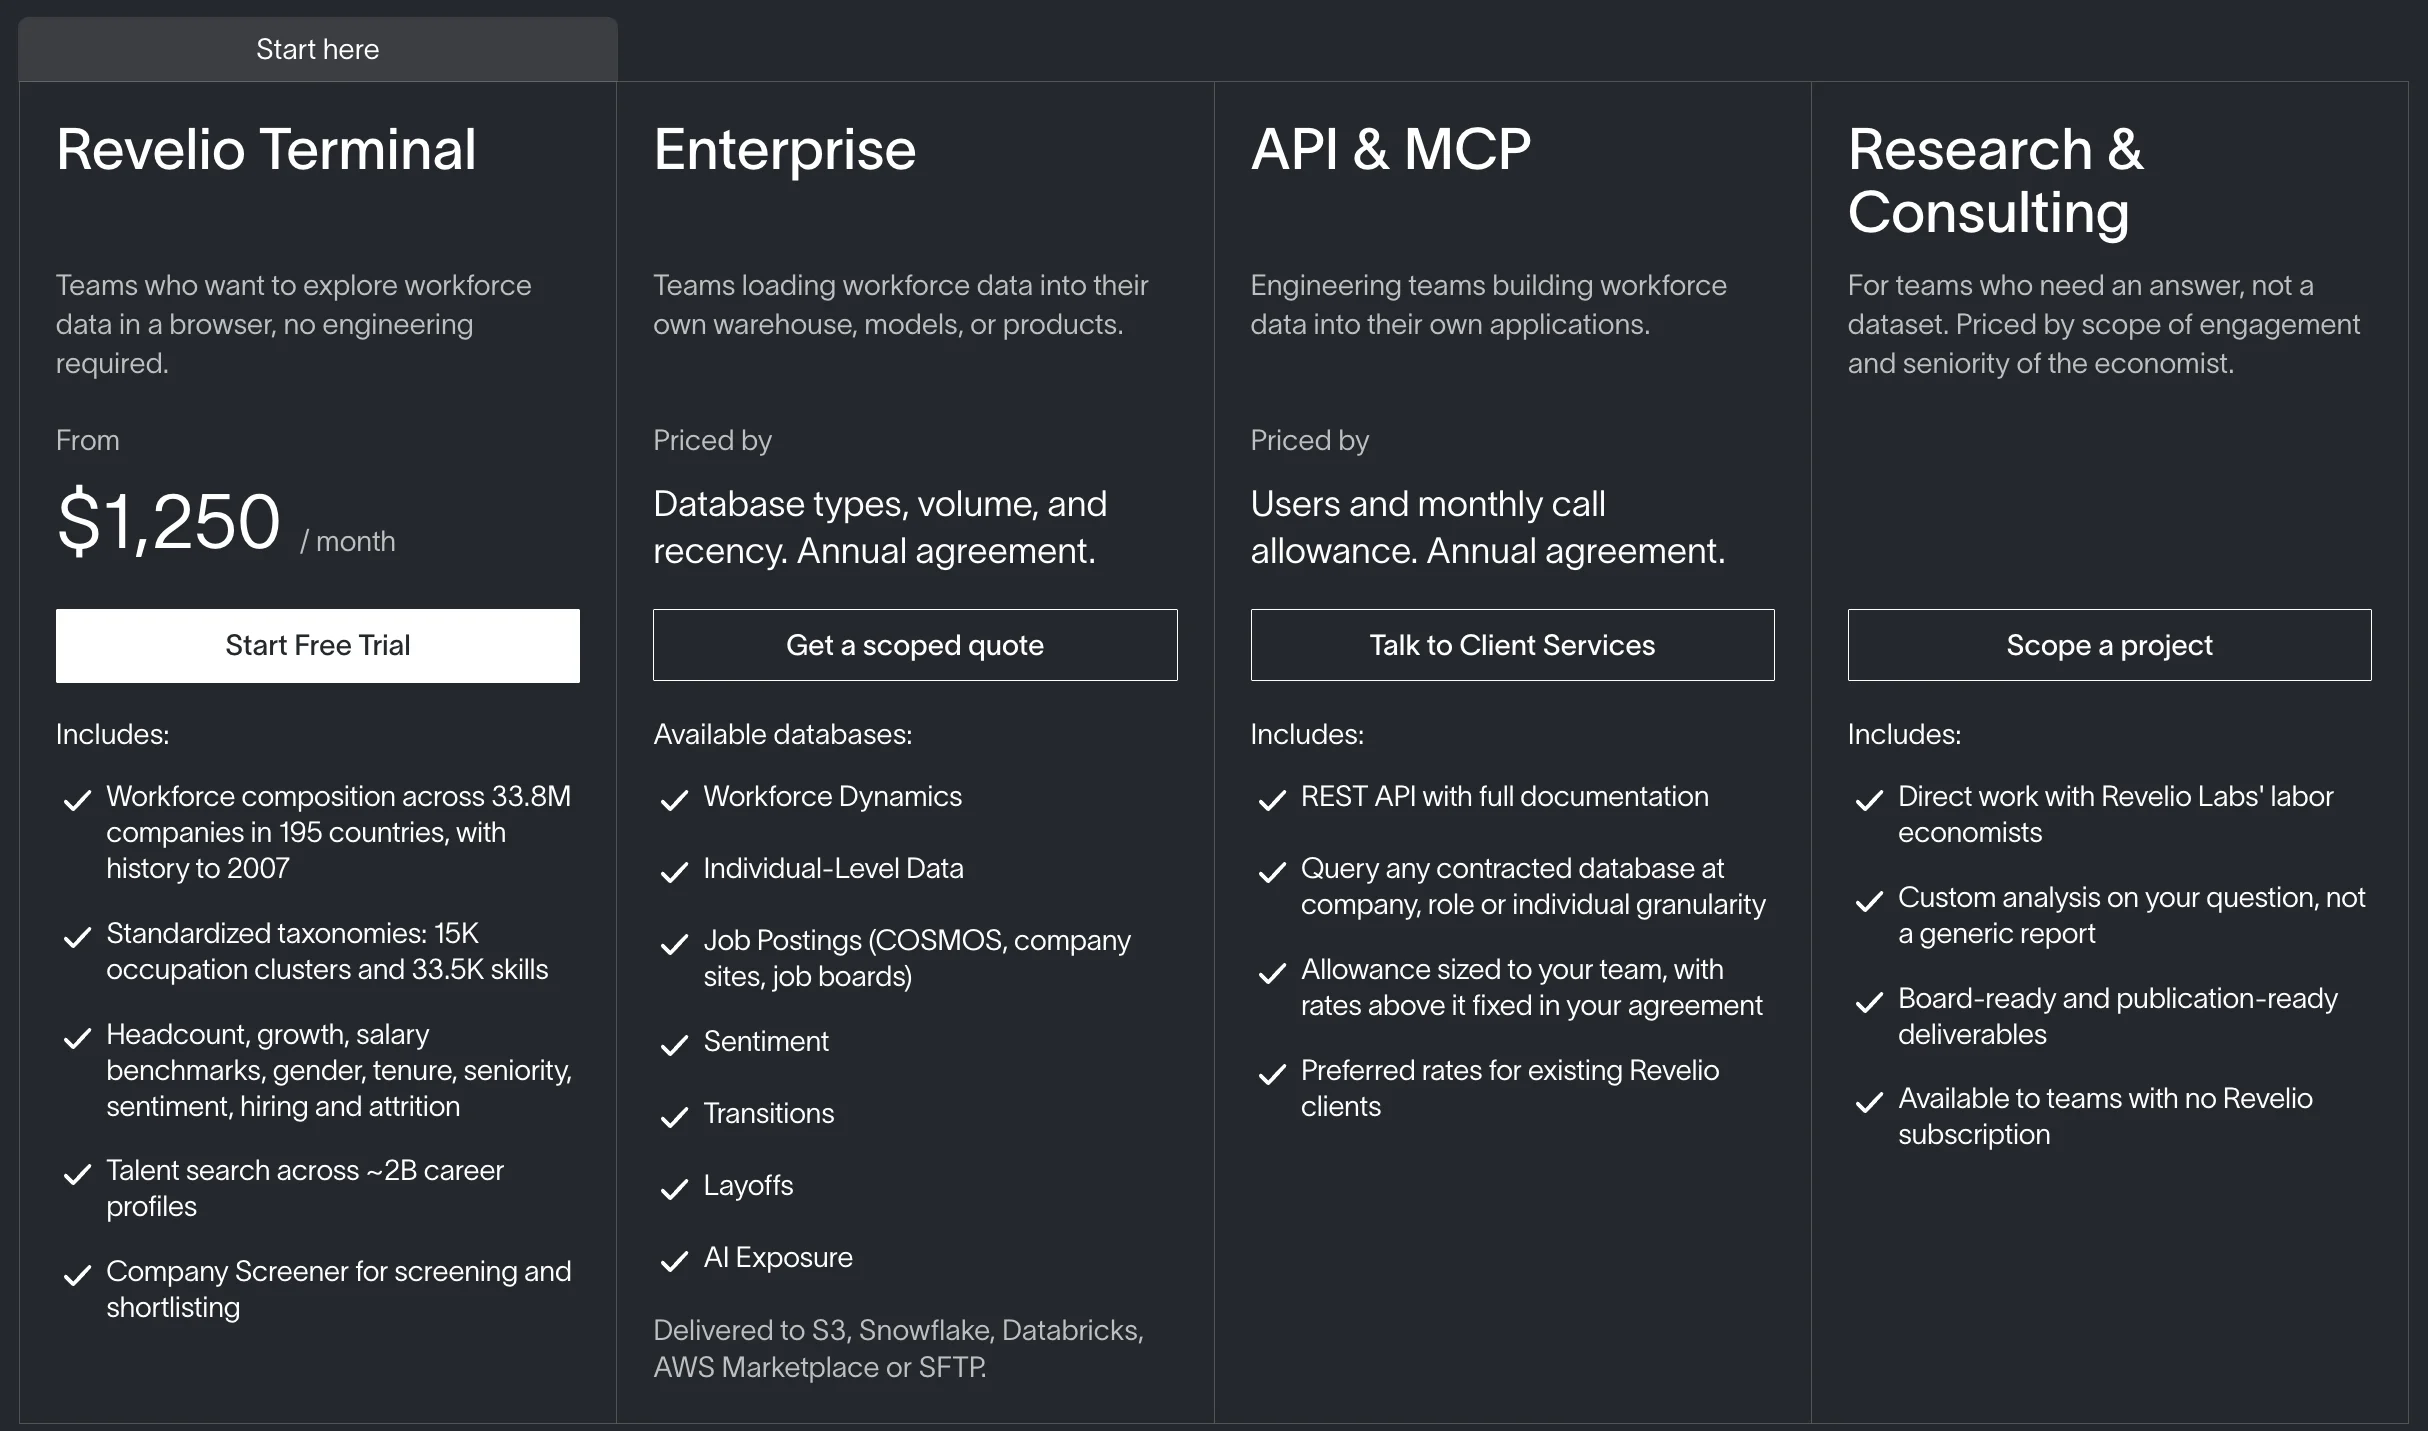The image size is (2428, 1431).
Task: Click the Start Free Trial button
Action: pyautogui.click(x=317, y=645)
